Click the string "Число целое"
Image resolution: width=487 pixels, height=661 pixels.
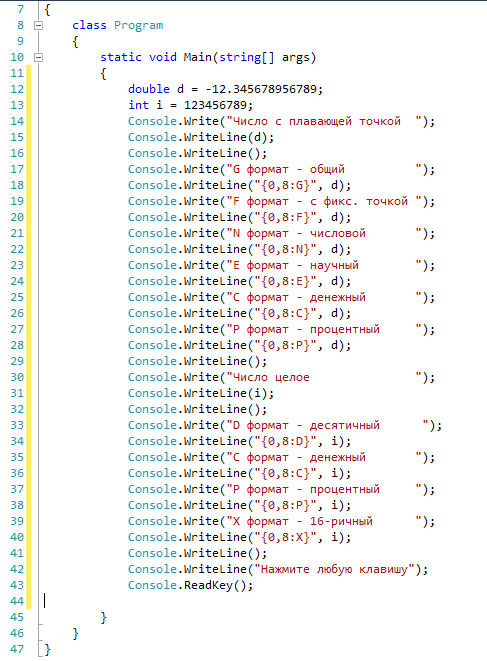coord(324,378)
